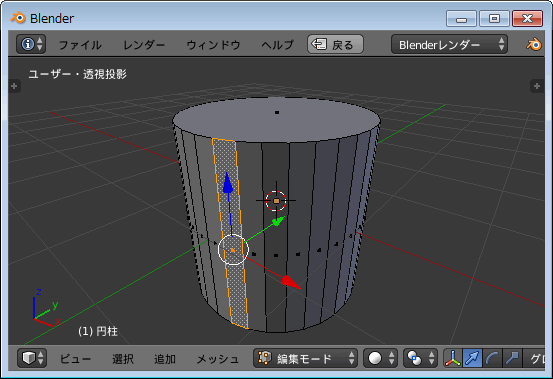Click the Blender logo icon in header

tap(534, 44)
